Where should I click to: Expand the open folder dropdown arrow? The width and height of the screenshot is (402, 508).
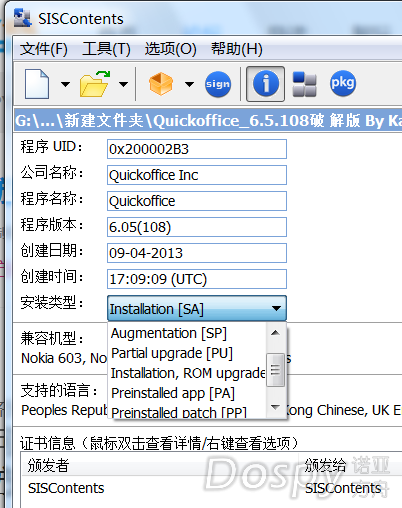click(x=123, y=84)
